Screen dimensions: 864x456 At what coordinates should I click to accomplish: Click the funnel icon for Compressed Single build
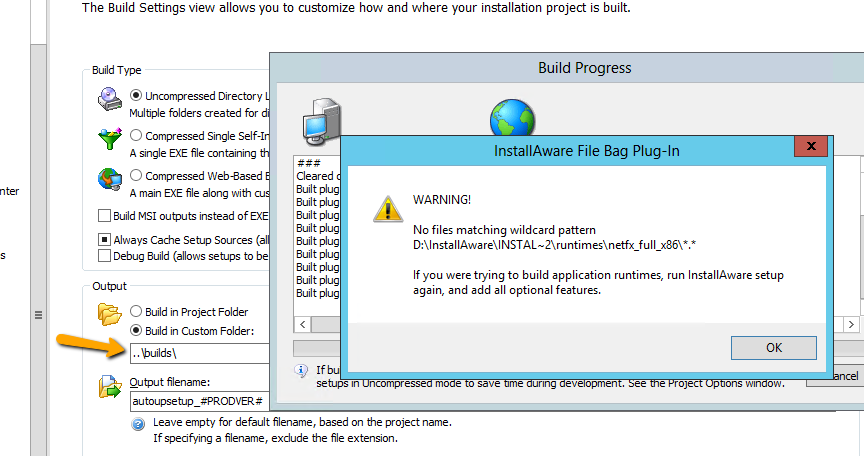click(x=110, y=138)
